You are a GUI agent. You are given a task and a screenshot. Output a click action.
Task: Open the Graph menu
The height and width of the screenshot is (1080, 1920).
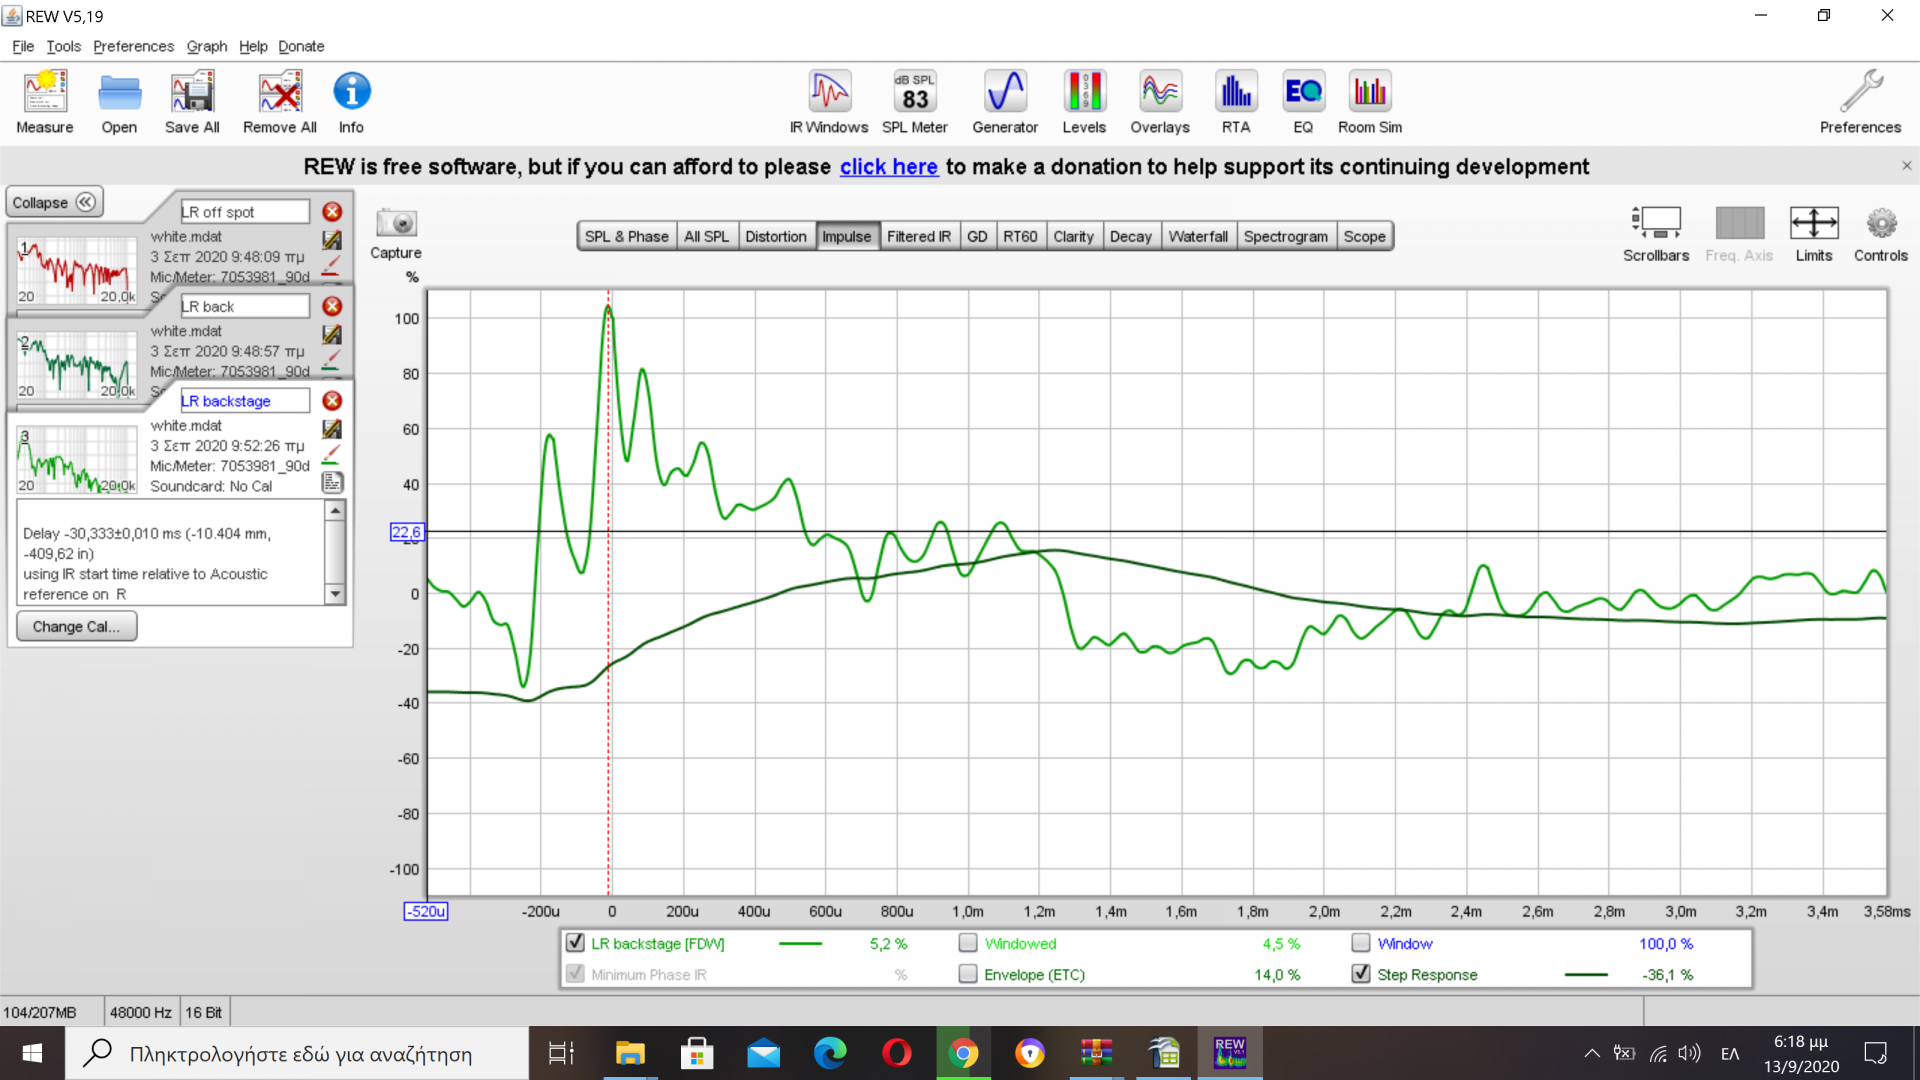[x=207, y=46]
